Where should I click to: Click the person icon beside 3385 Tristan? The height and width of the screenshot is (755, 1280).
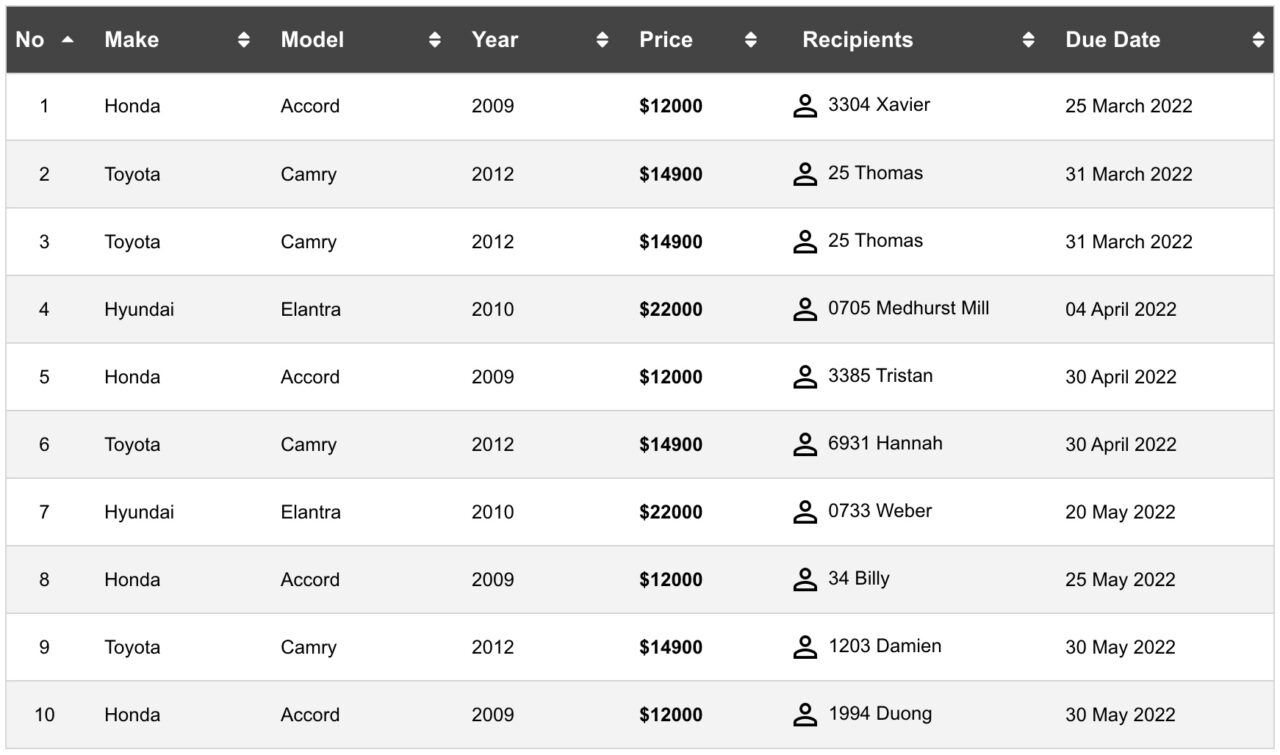pyautogui.click(x=805, y=377)
